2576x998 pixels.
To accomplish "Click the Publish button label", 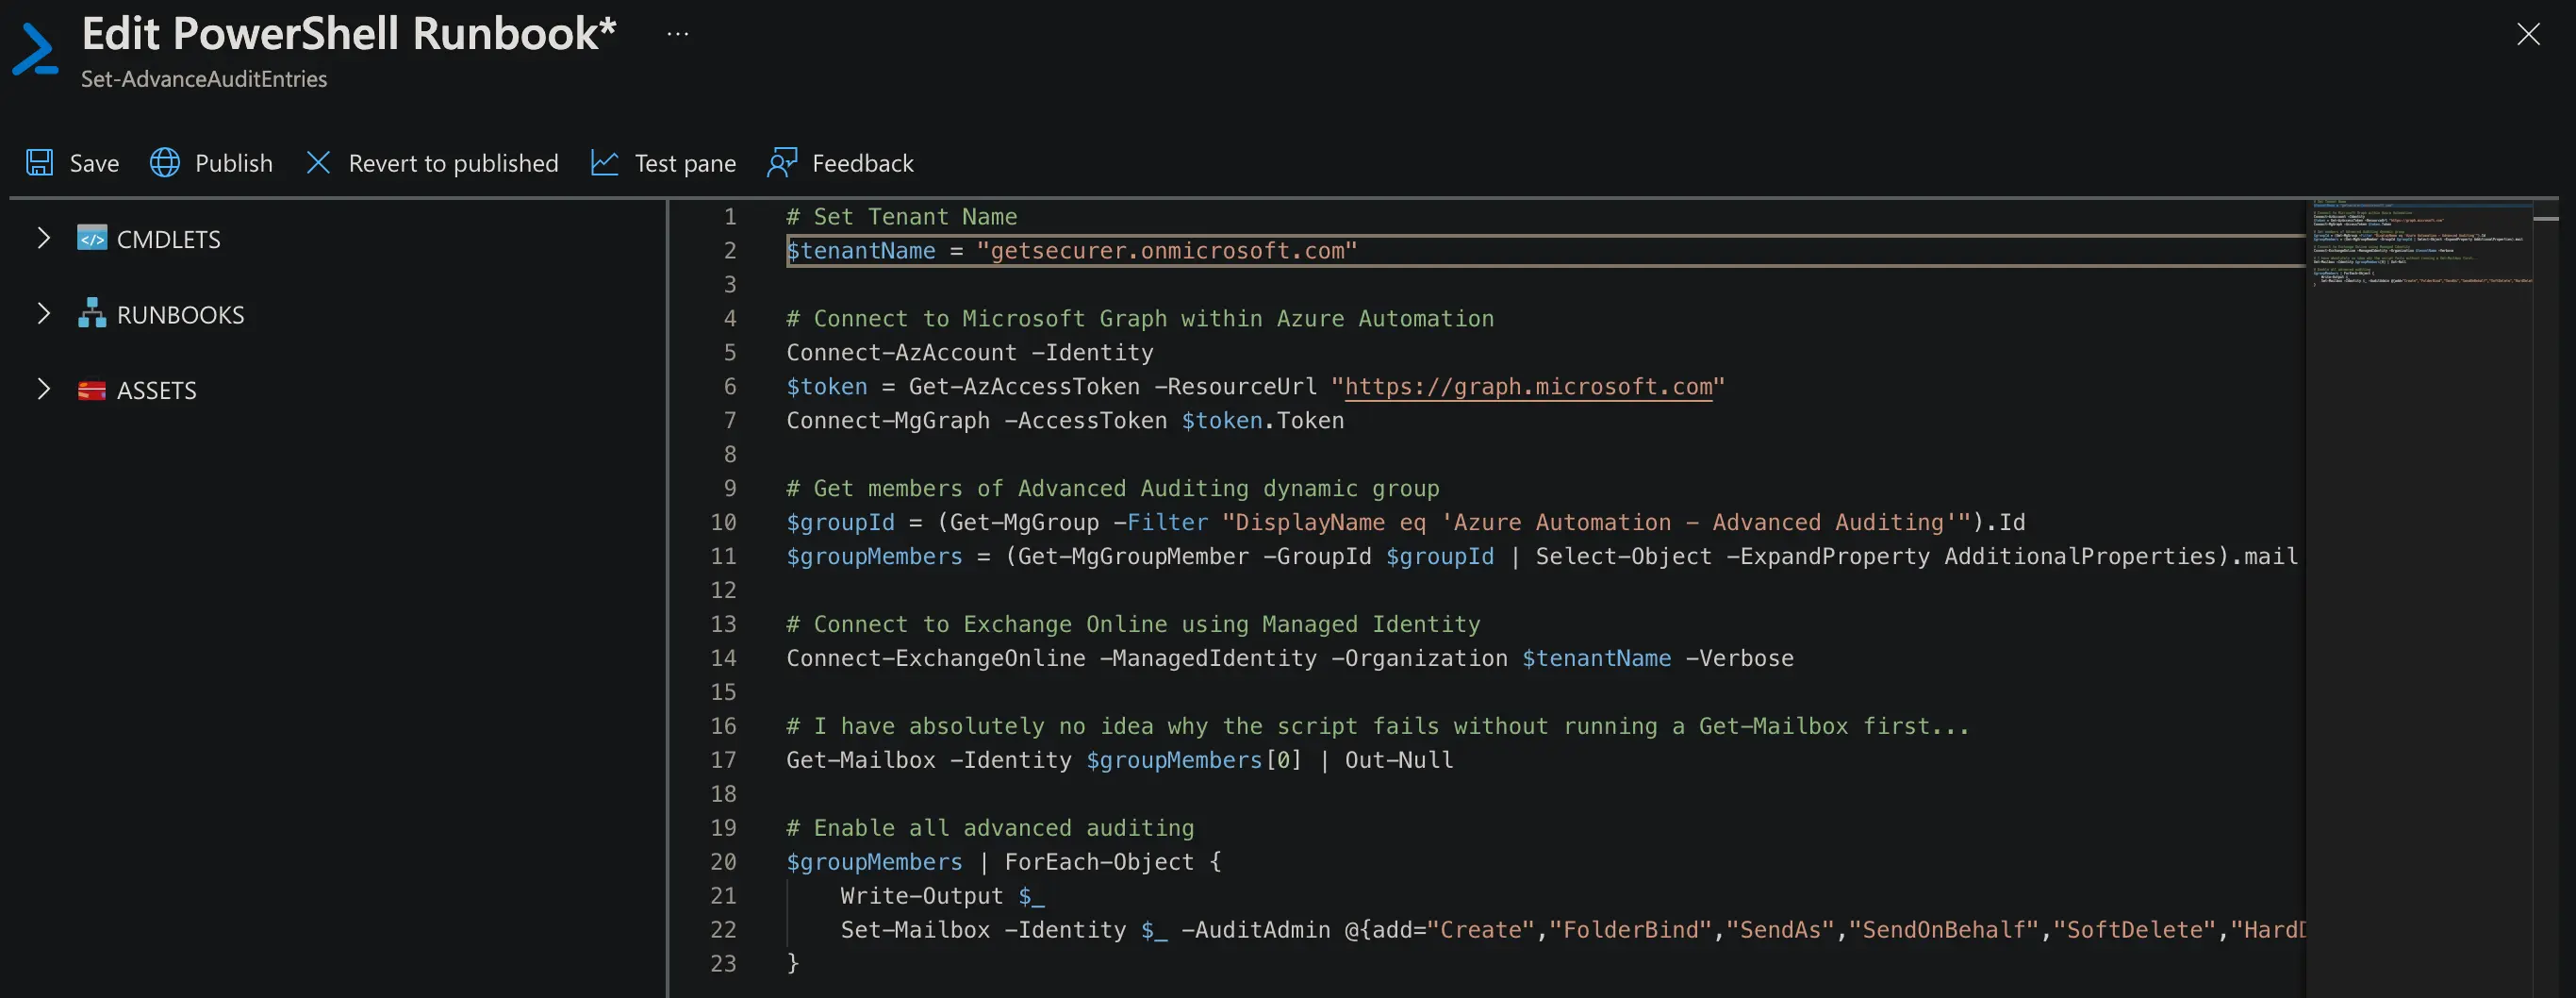I will 233,163.
